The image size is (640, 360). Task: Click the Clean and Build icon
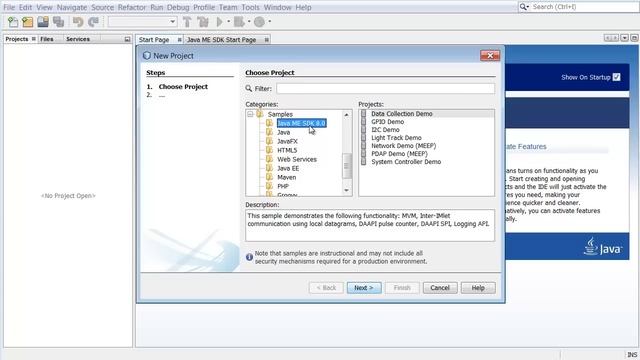(x=202, y=22)
